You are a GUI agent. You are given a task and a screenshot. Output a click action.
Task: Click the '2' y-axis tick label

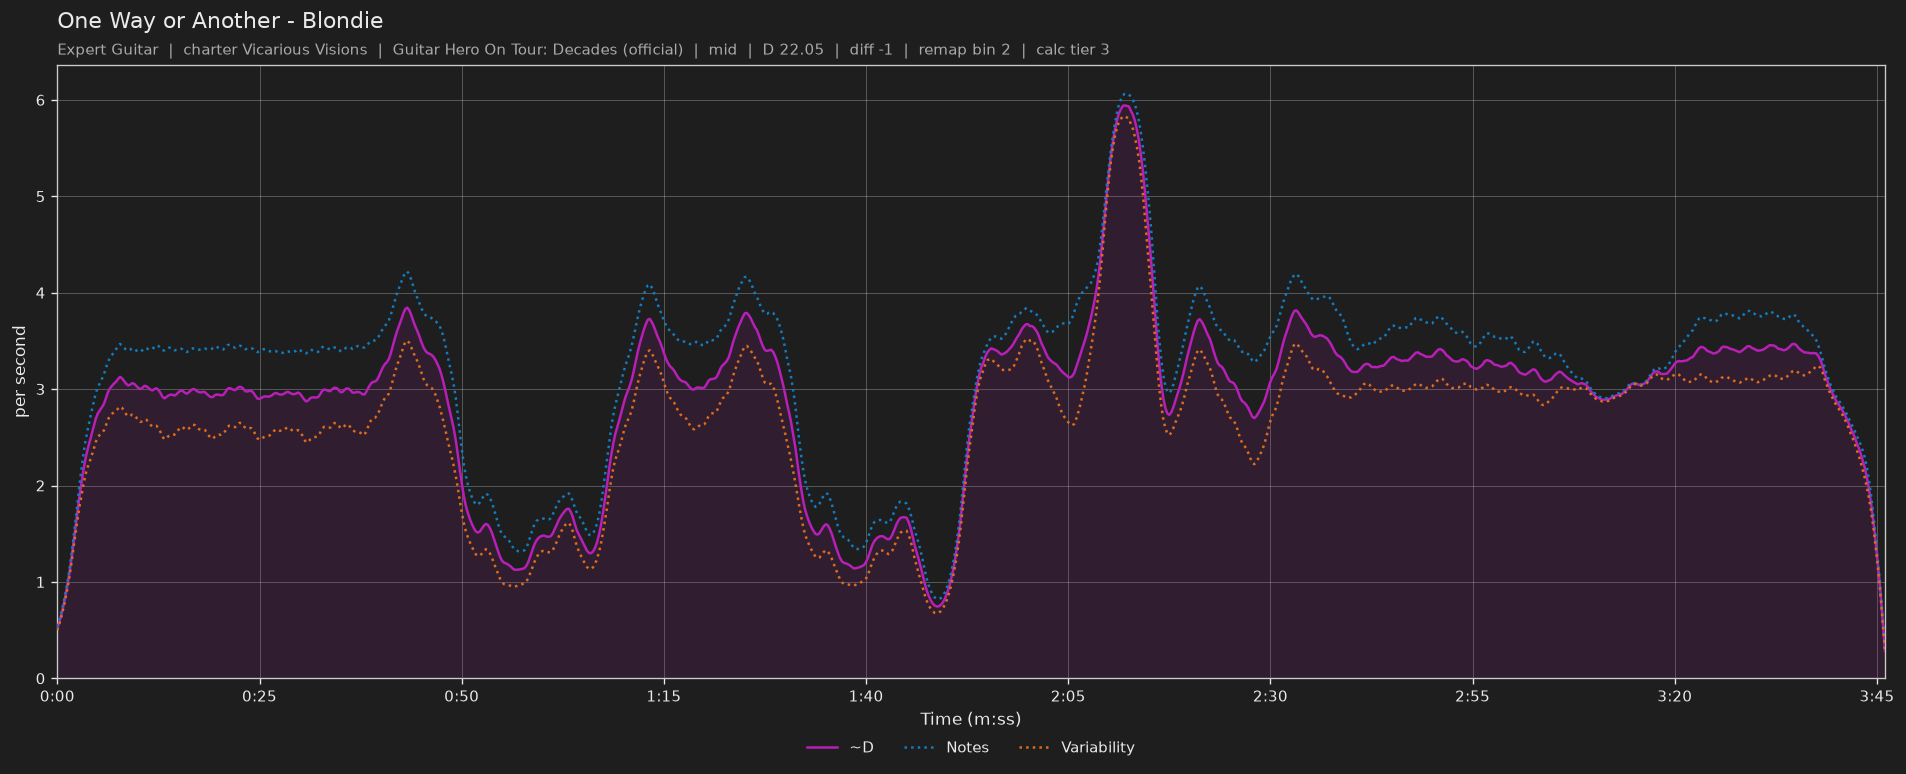(42, 486)
